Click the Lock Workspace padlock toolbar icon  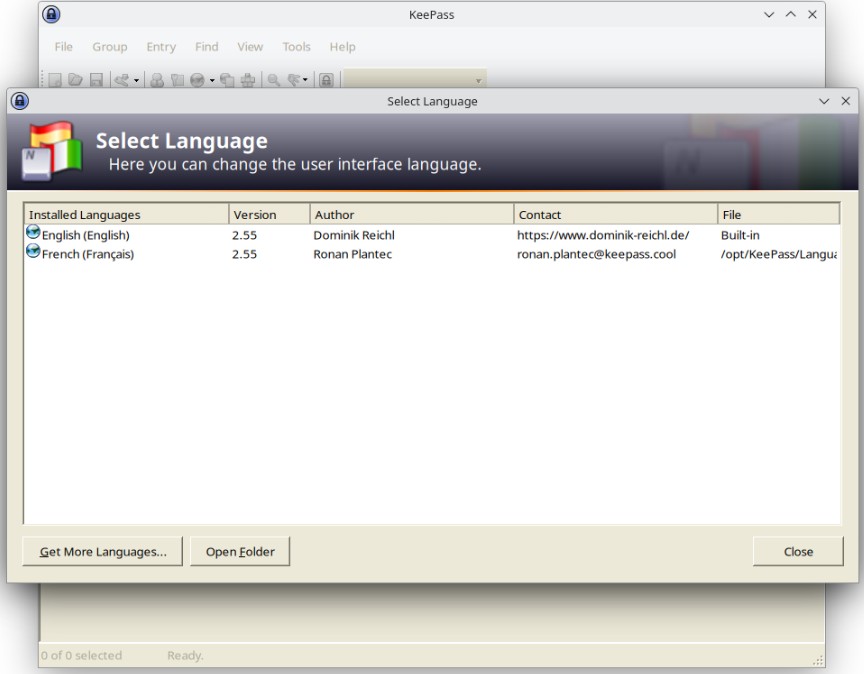pyautogui.click(x=326, y=80)
